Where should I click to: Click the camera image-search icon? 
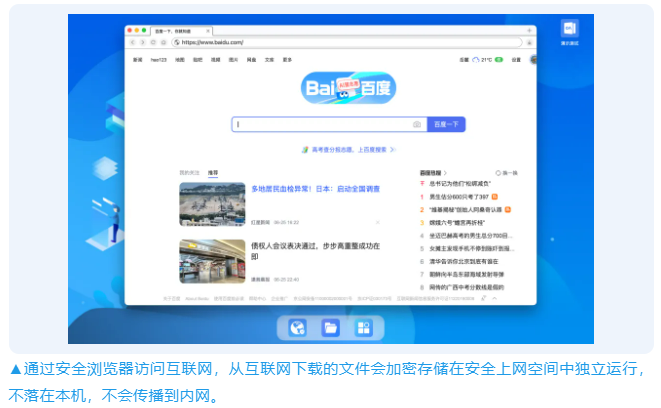[417, 124]
